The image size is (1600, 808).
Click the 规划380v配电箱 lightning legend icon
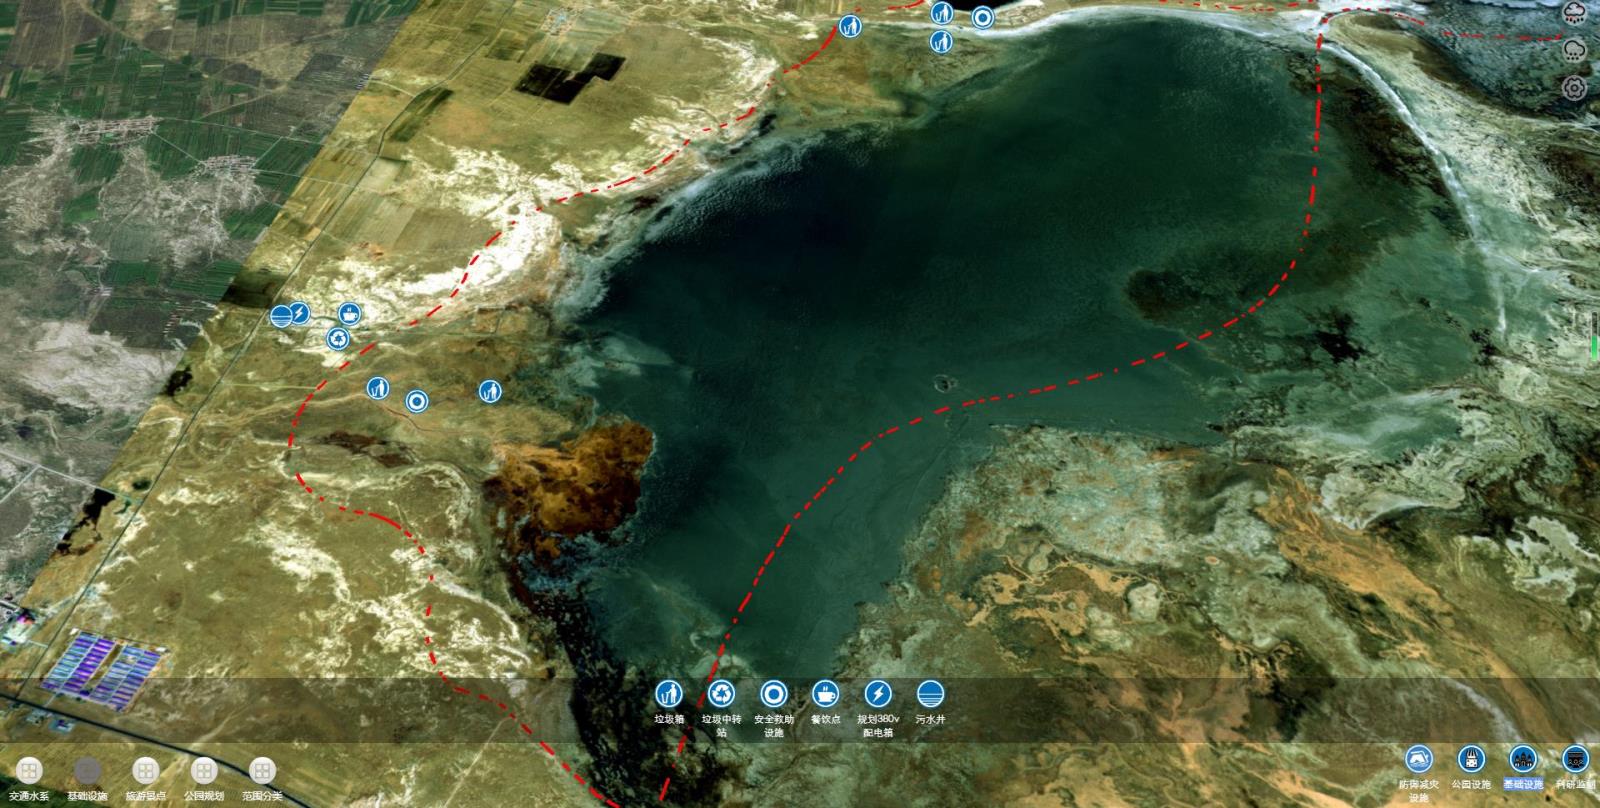point(877,694)
